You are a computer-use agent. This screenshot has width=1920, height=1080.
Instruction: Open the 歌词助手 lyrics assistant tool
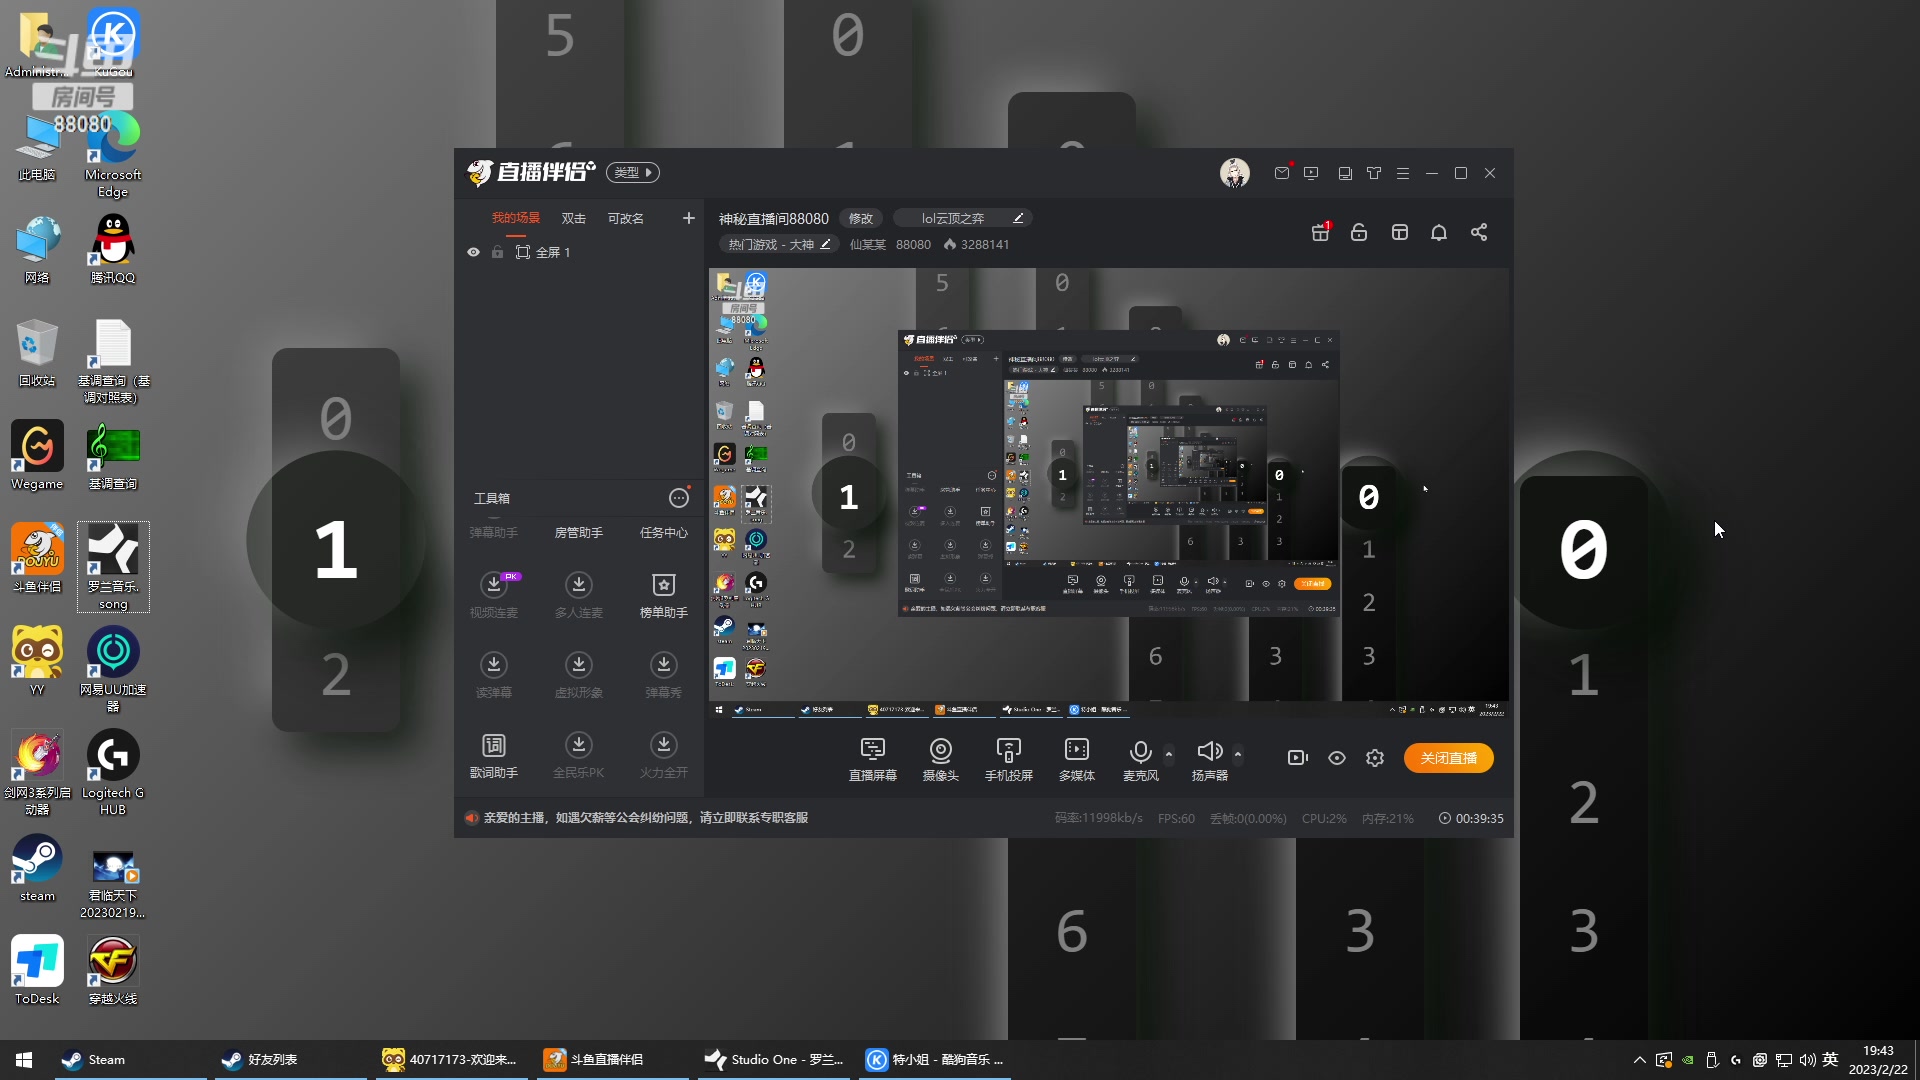494,746
